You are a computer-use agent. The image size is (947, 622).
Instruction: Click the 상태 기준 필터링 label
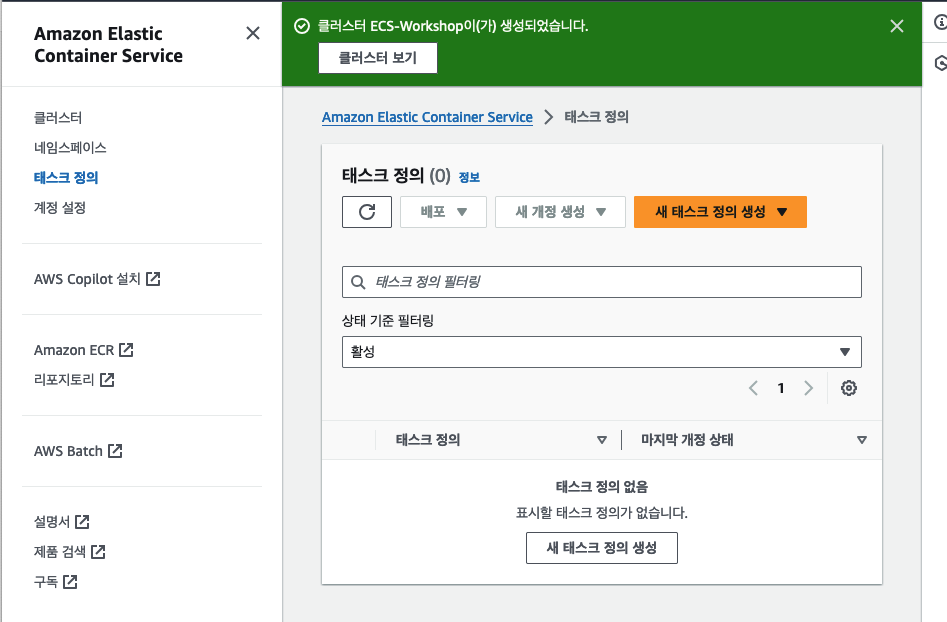click(388, 321)
